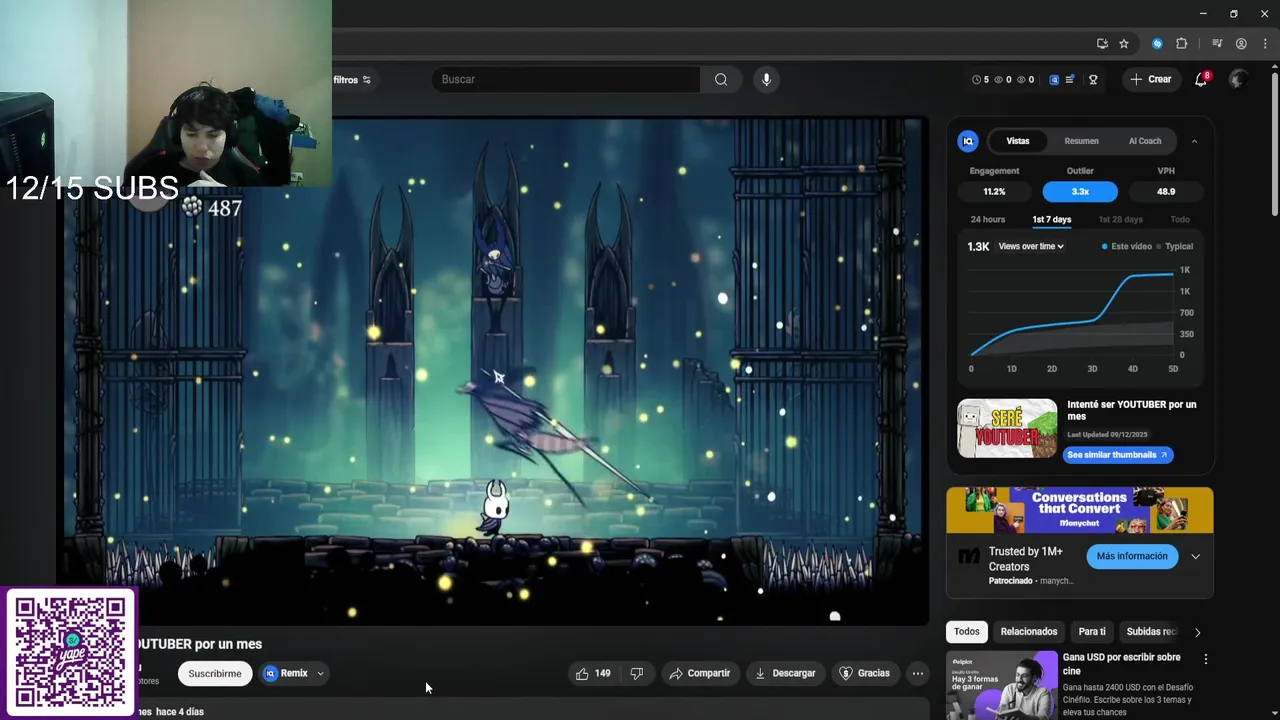Click the install app icon in address bar

pos(1102,43)
